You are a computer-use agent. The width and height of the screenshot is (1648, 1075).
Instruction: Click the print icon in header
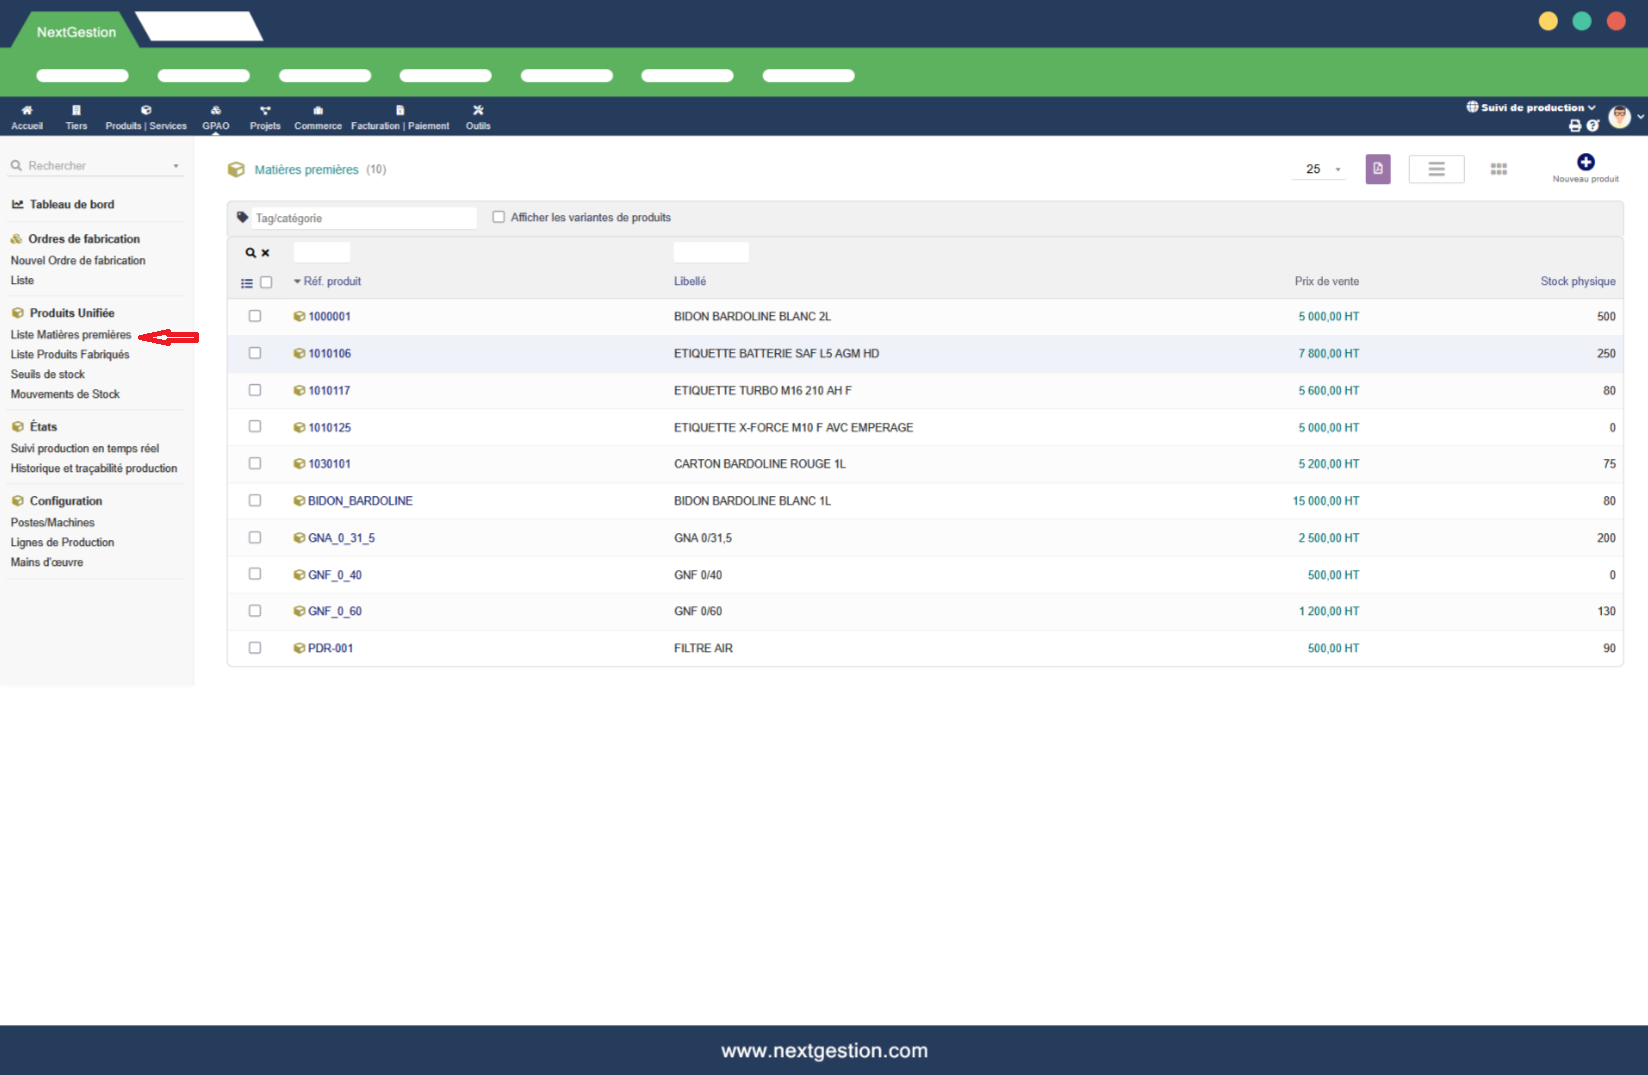1575,126
